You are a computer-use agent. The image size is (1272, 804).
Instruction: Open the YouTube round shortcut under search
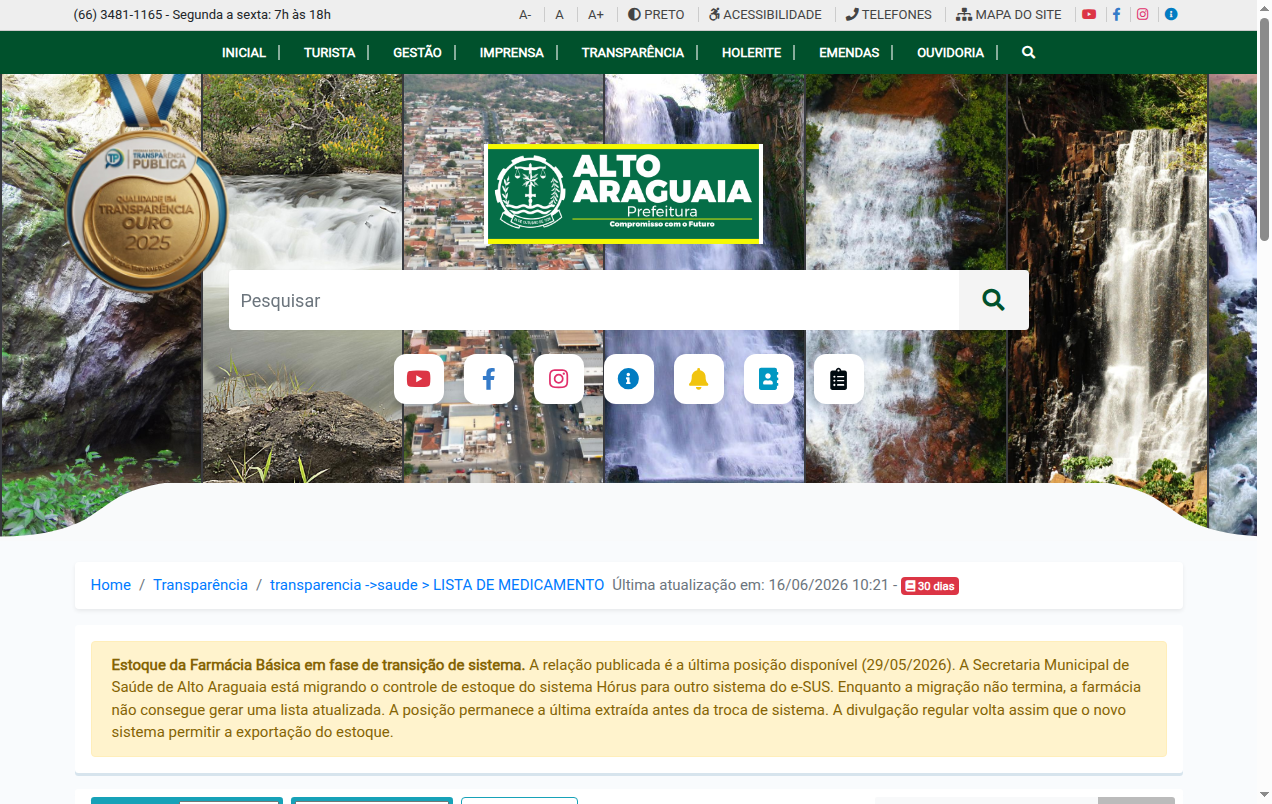point(419,379)
